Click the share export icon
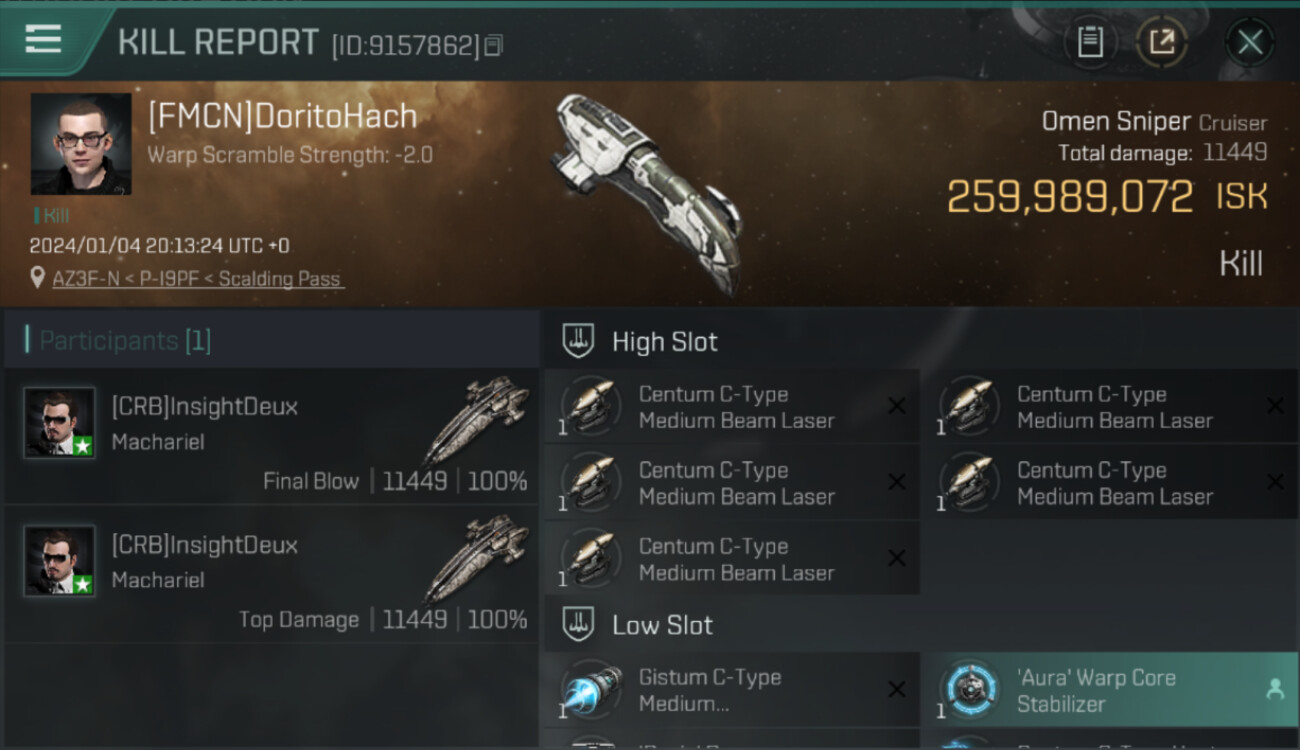The image size is (1300, 750). click(x=1161, y=42)
